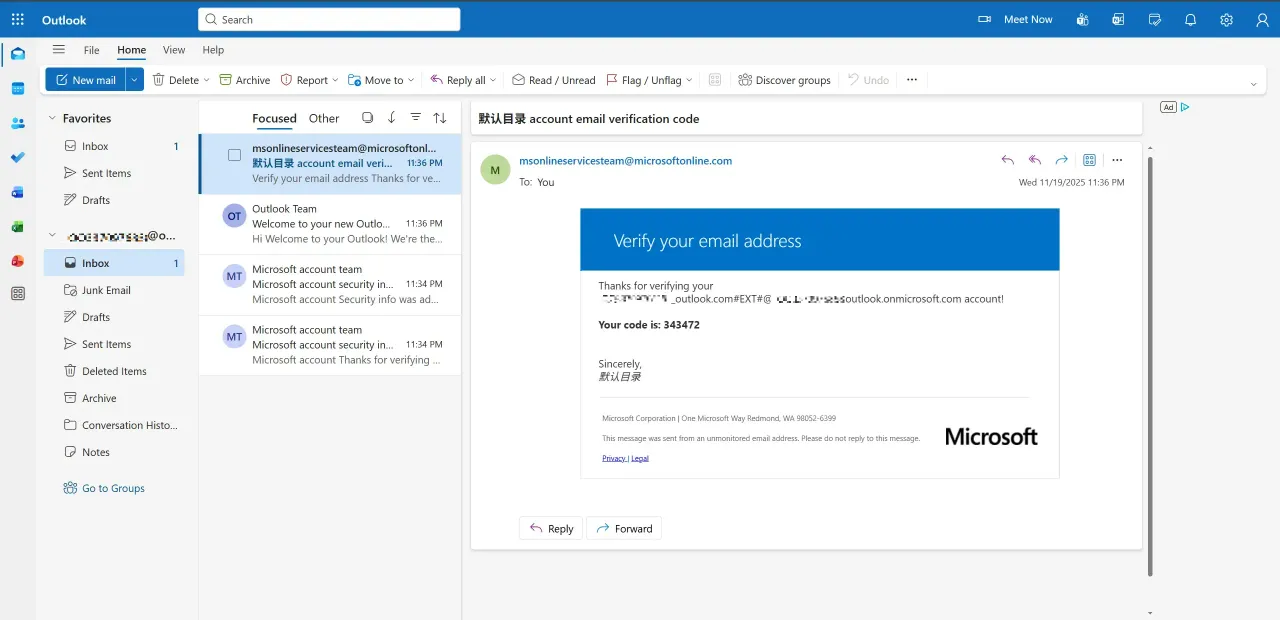Open More apps grid icon
The image size is (1280, 620).
coord(17,294)
